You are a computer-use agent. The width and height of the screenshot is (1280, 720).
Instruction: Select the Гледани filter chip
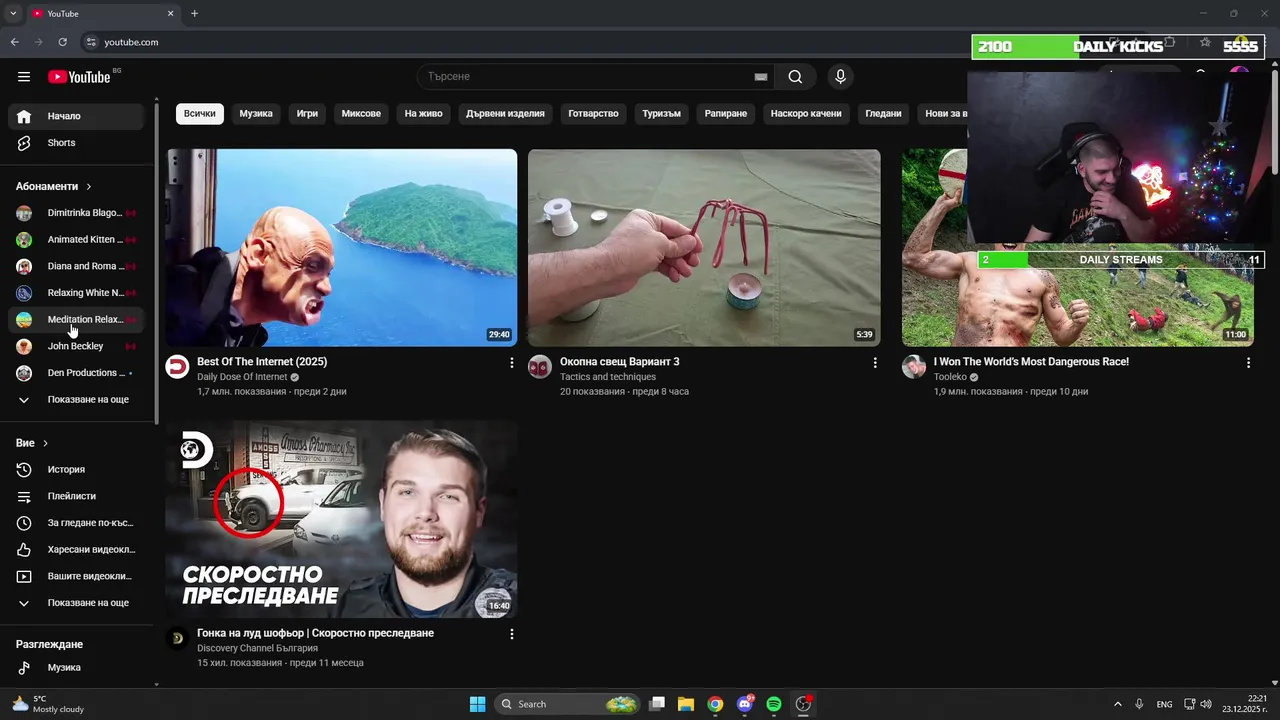coord(883,113)
